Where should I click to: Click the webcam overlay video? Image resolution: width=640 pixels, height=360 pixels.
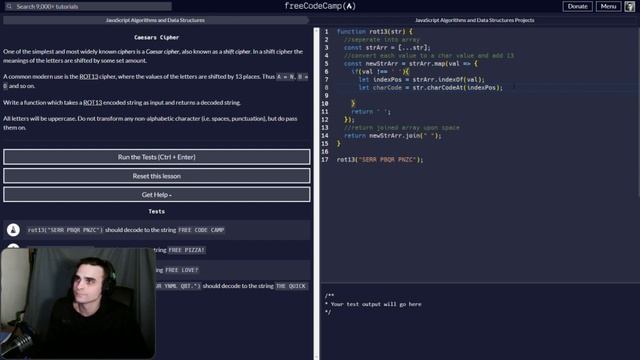pos(78,303)
